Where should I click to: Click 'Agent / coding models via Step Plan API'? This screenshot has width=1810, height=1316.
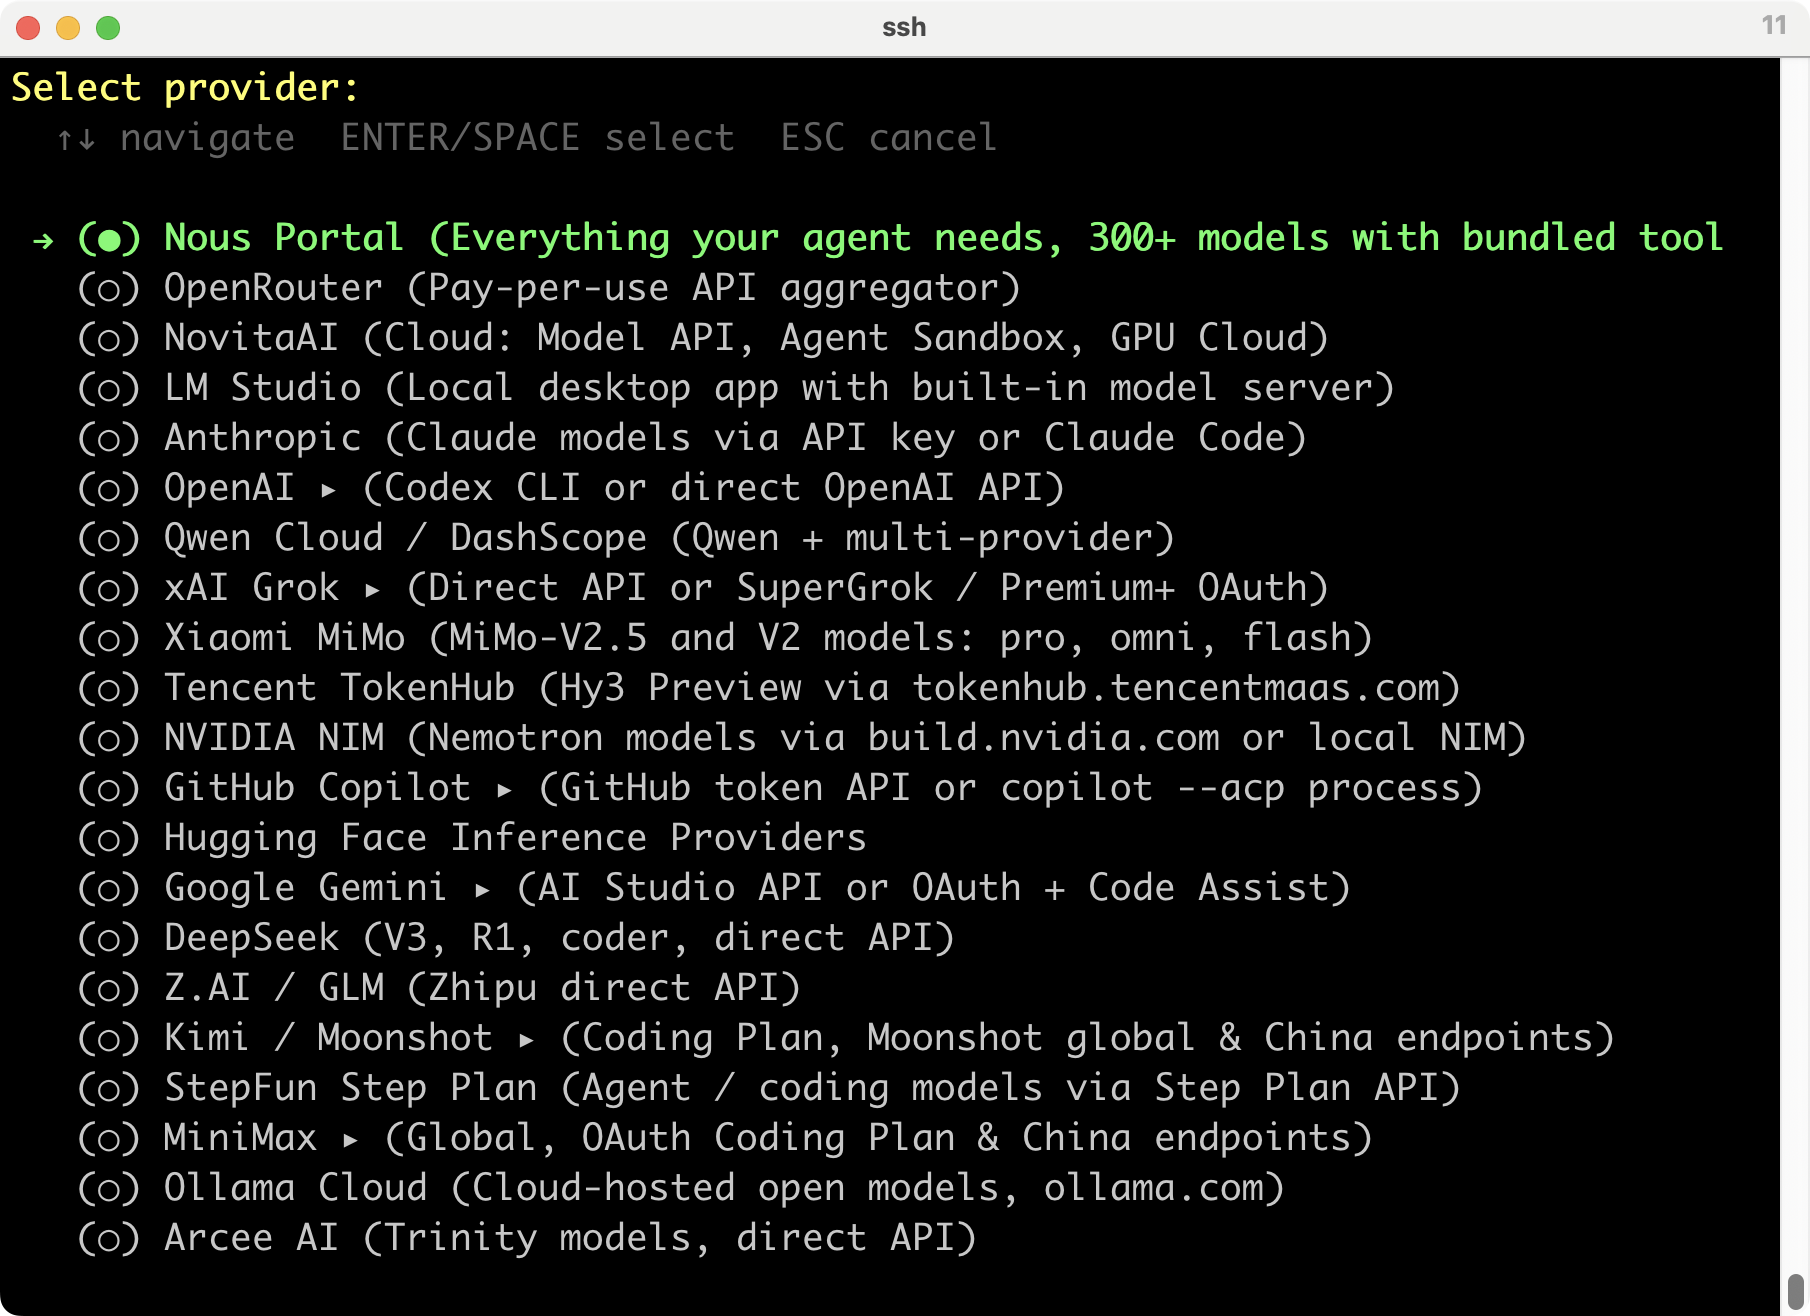(1010, 1088)
